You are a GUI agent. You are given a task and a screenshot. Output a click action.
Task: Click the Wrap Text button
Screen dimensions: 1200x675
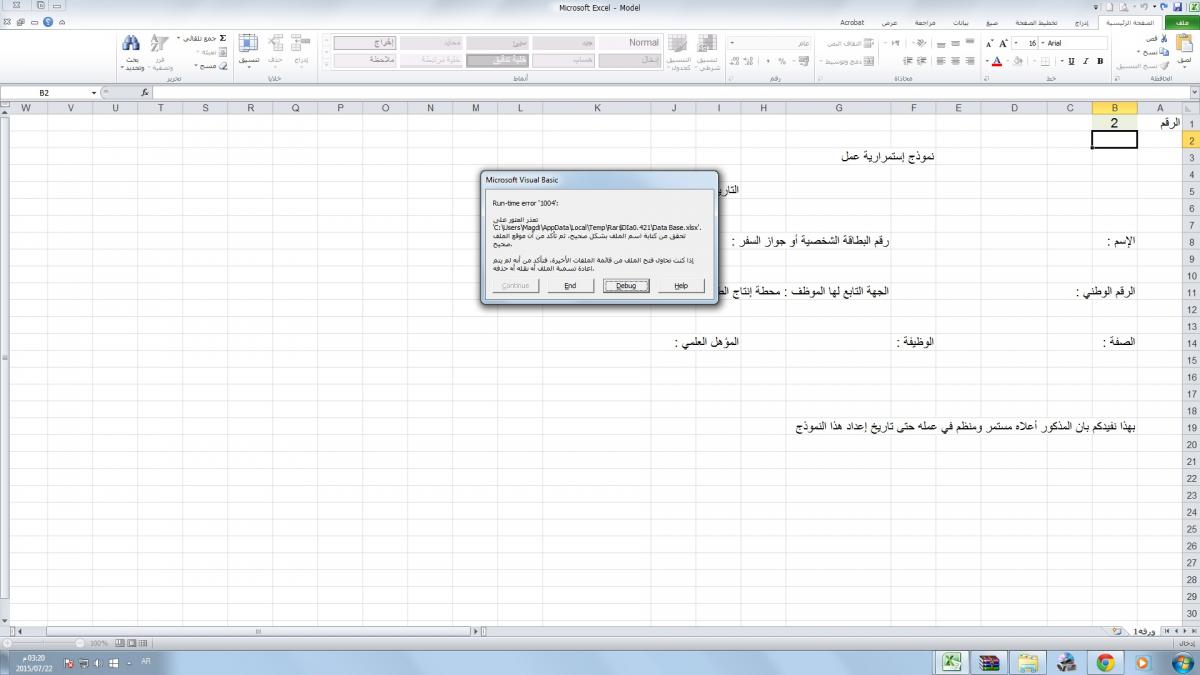pyautogui.click(x=851, y=43)
